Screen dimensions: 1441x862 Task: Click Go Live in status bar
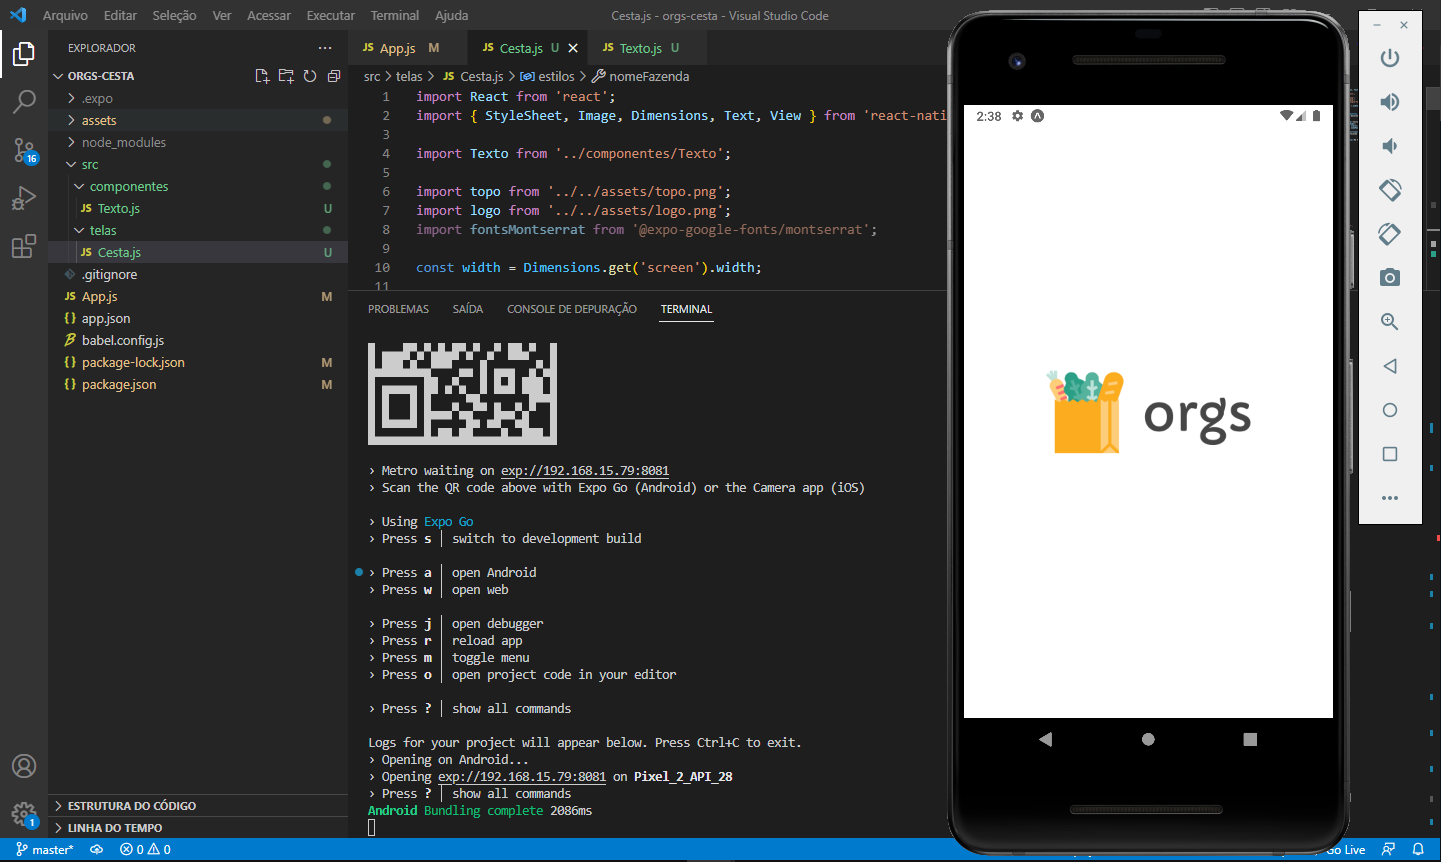point(1346,850)
